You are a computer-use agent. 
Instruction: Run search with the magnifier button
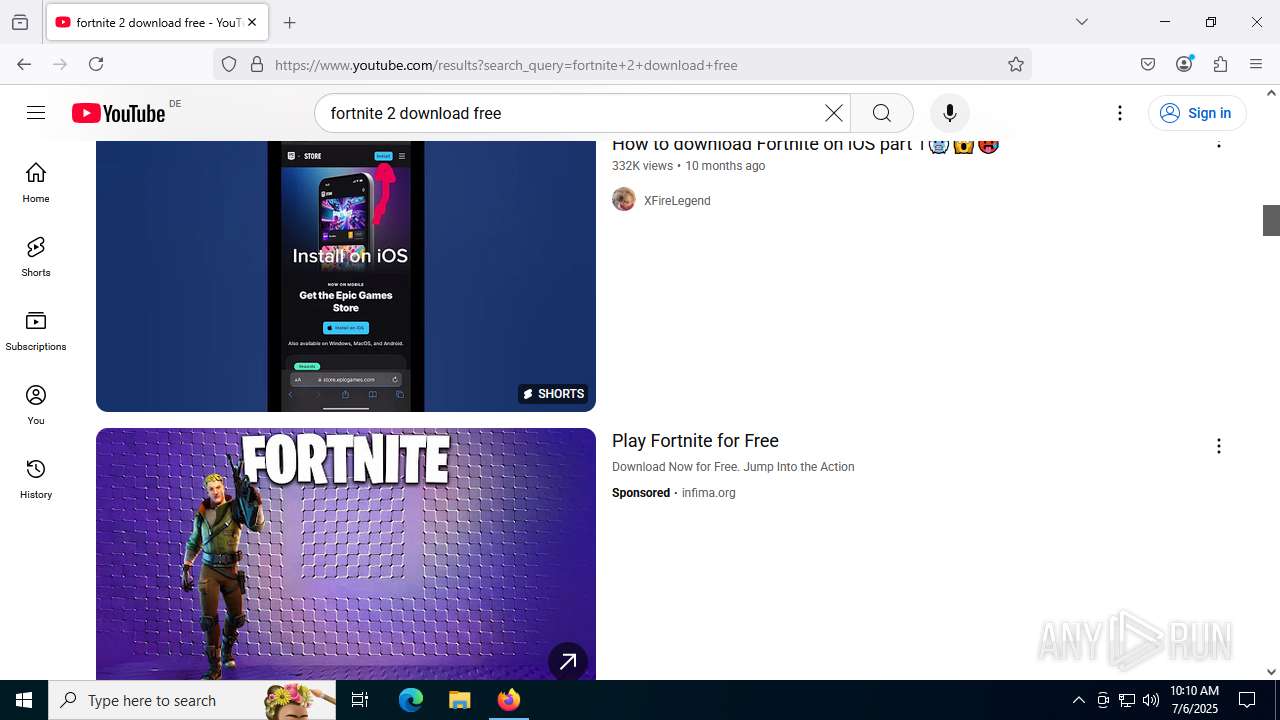(x=882, y=113)
